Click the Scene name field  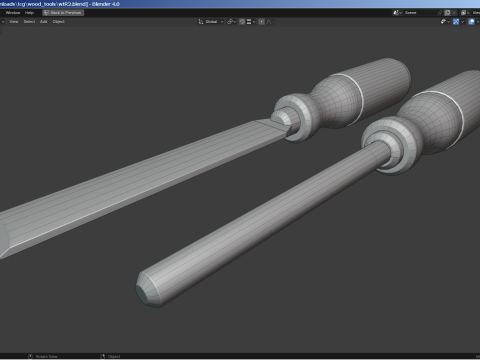420,13
